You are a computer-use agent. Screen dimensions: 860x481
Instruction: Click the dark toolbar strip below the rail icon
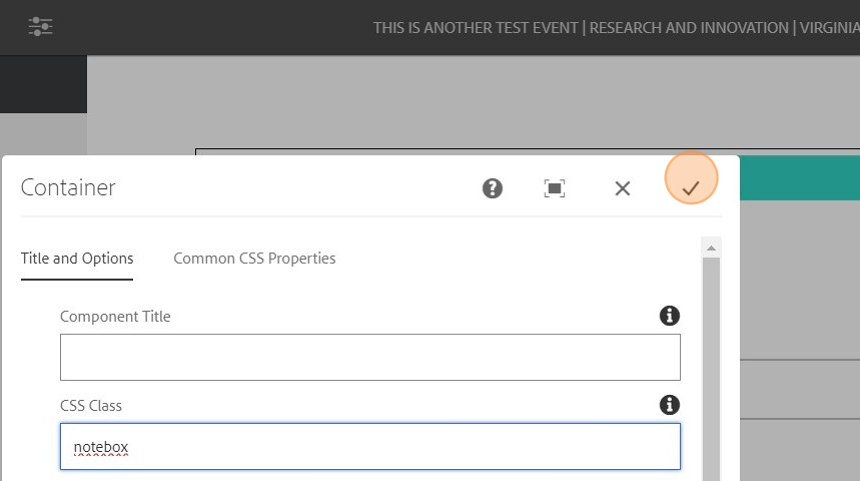coord(43,84)
